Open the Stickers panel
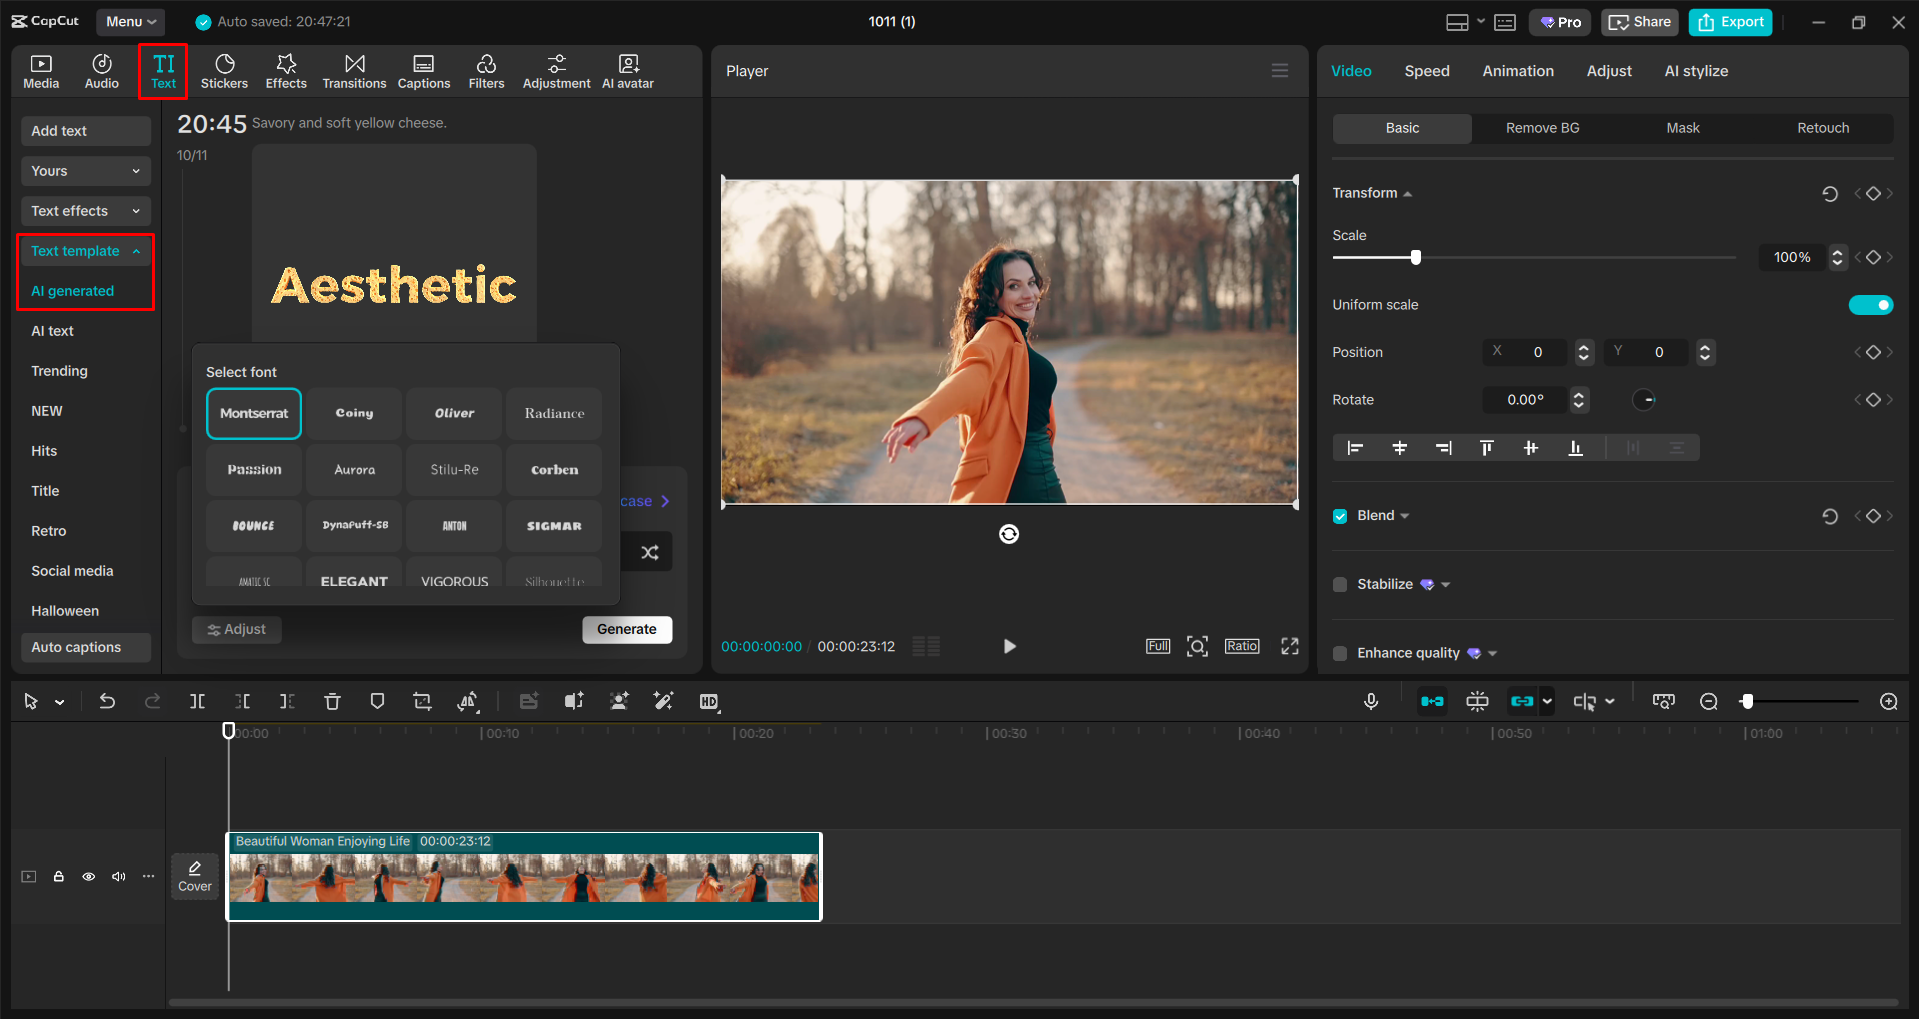Viewport: 1919px width, 1019px height. pos(224,71)
